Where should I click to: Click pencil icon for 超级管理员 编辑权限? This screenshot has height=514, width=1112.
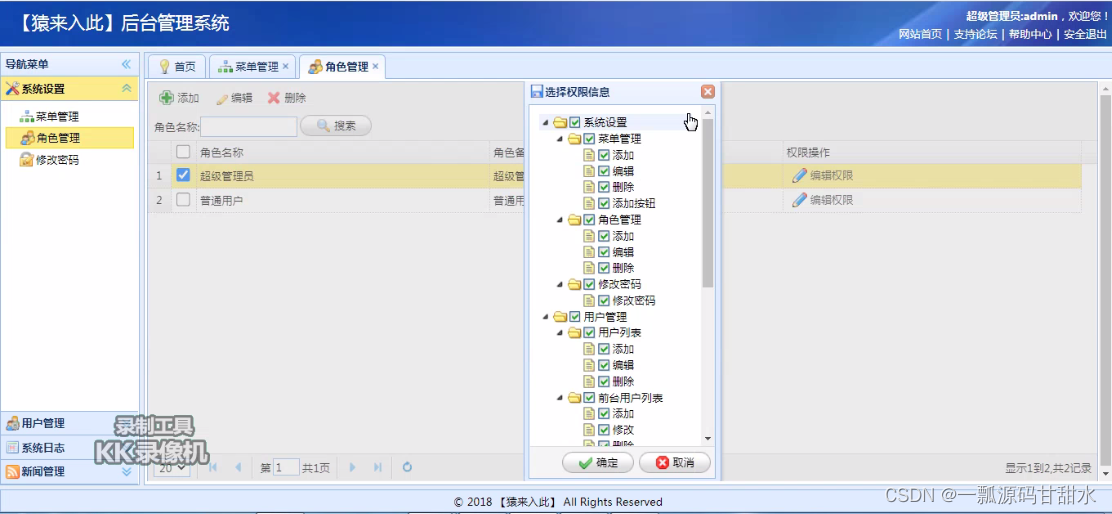click(799, 175)
